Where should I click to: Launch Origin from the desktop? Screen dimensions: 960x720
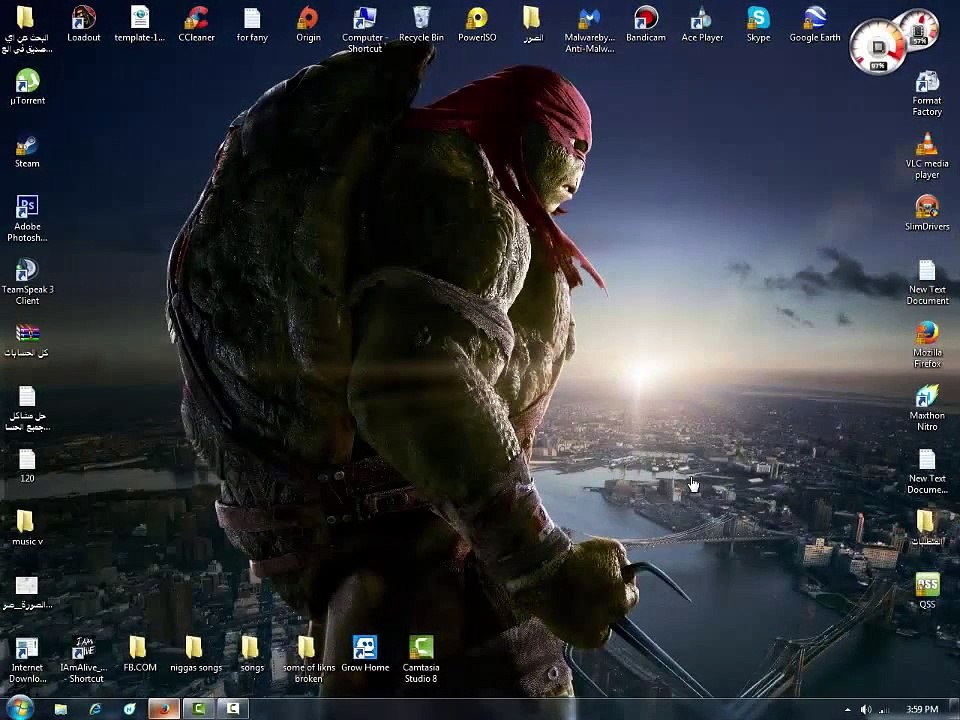(x=308, y=20)
